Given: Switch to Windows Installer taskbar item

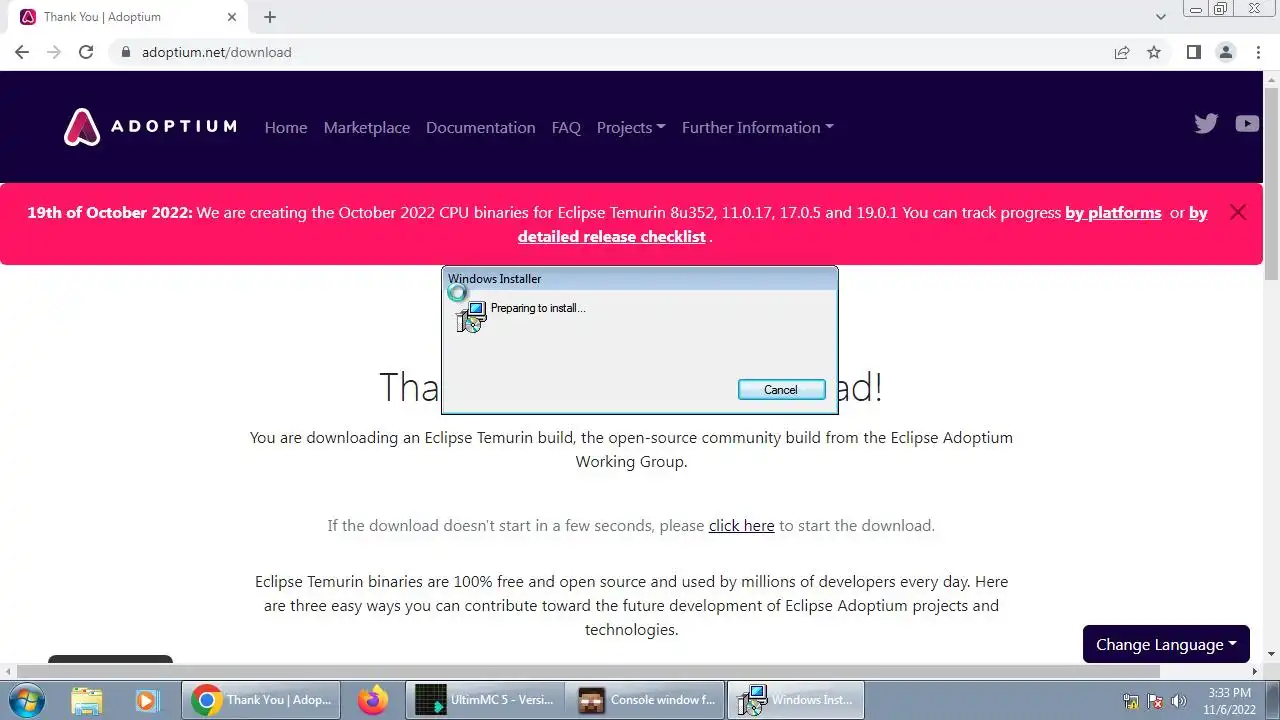Looking at the screenshot, I should click(796, 700).
